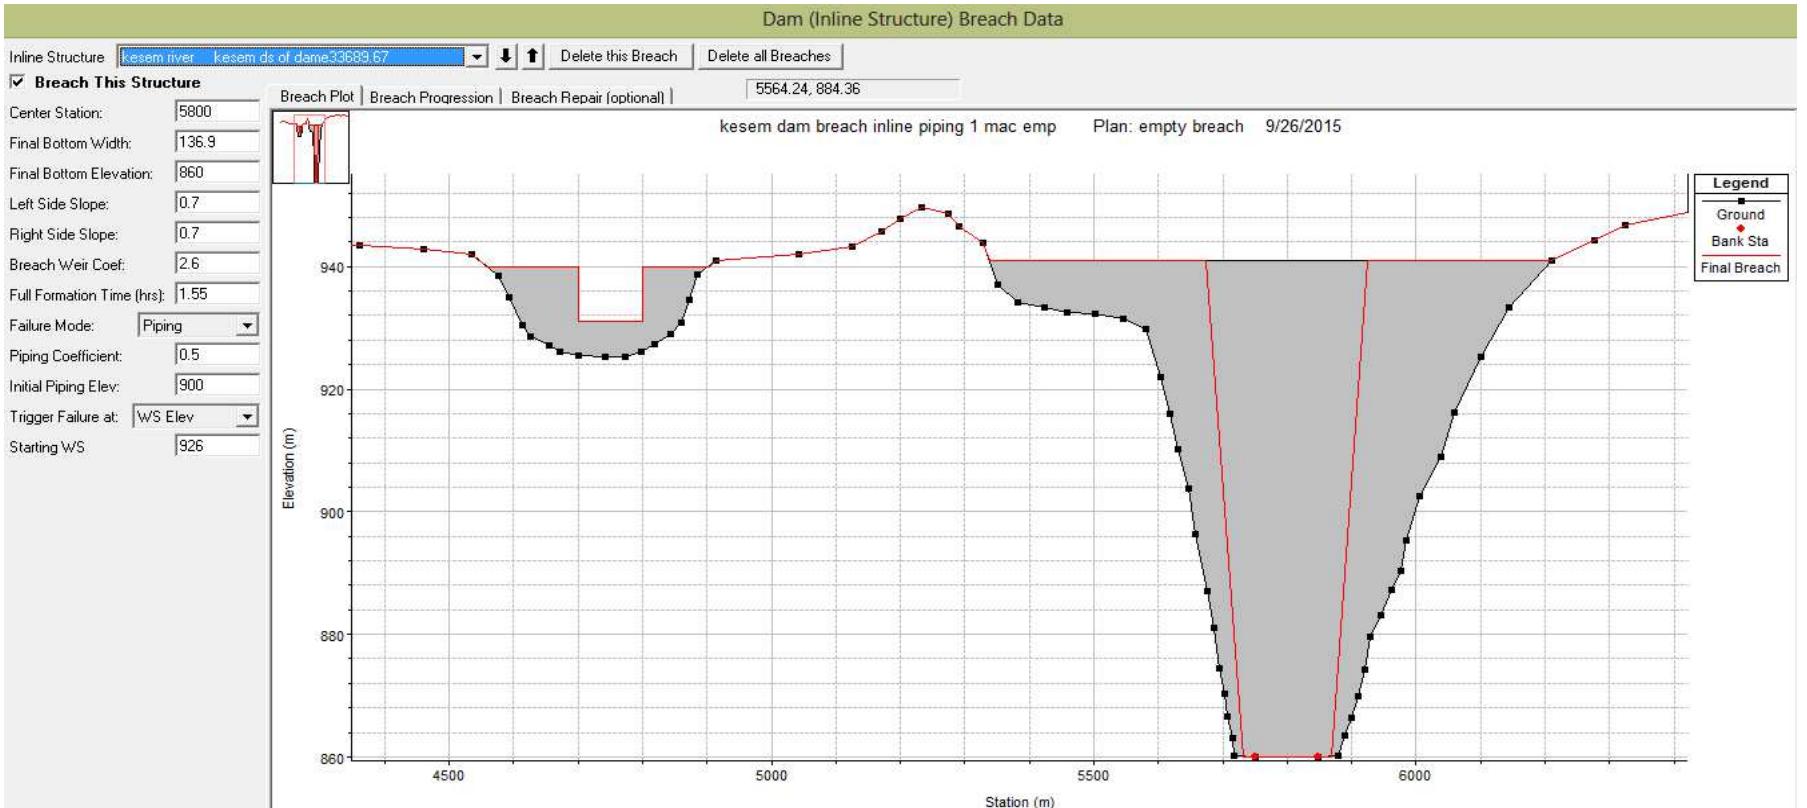Click the date 9/26/2015 in plot header
The image size is (1807, 808).
1303,127
